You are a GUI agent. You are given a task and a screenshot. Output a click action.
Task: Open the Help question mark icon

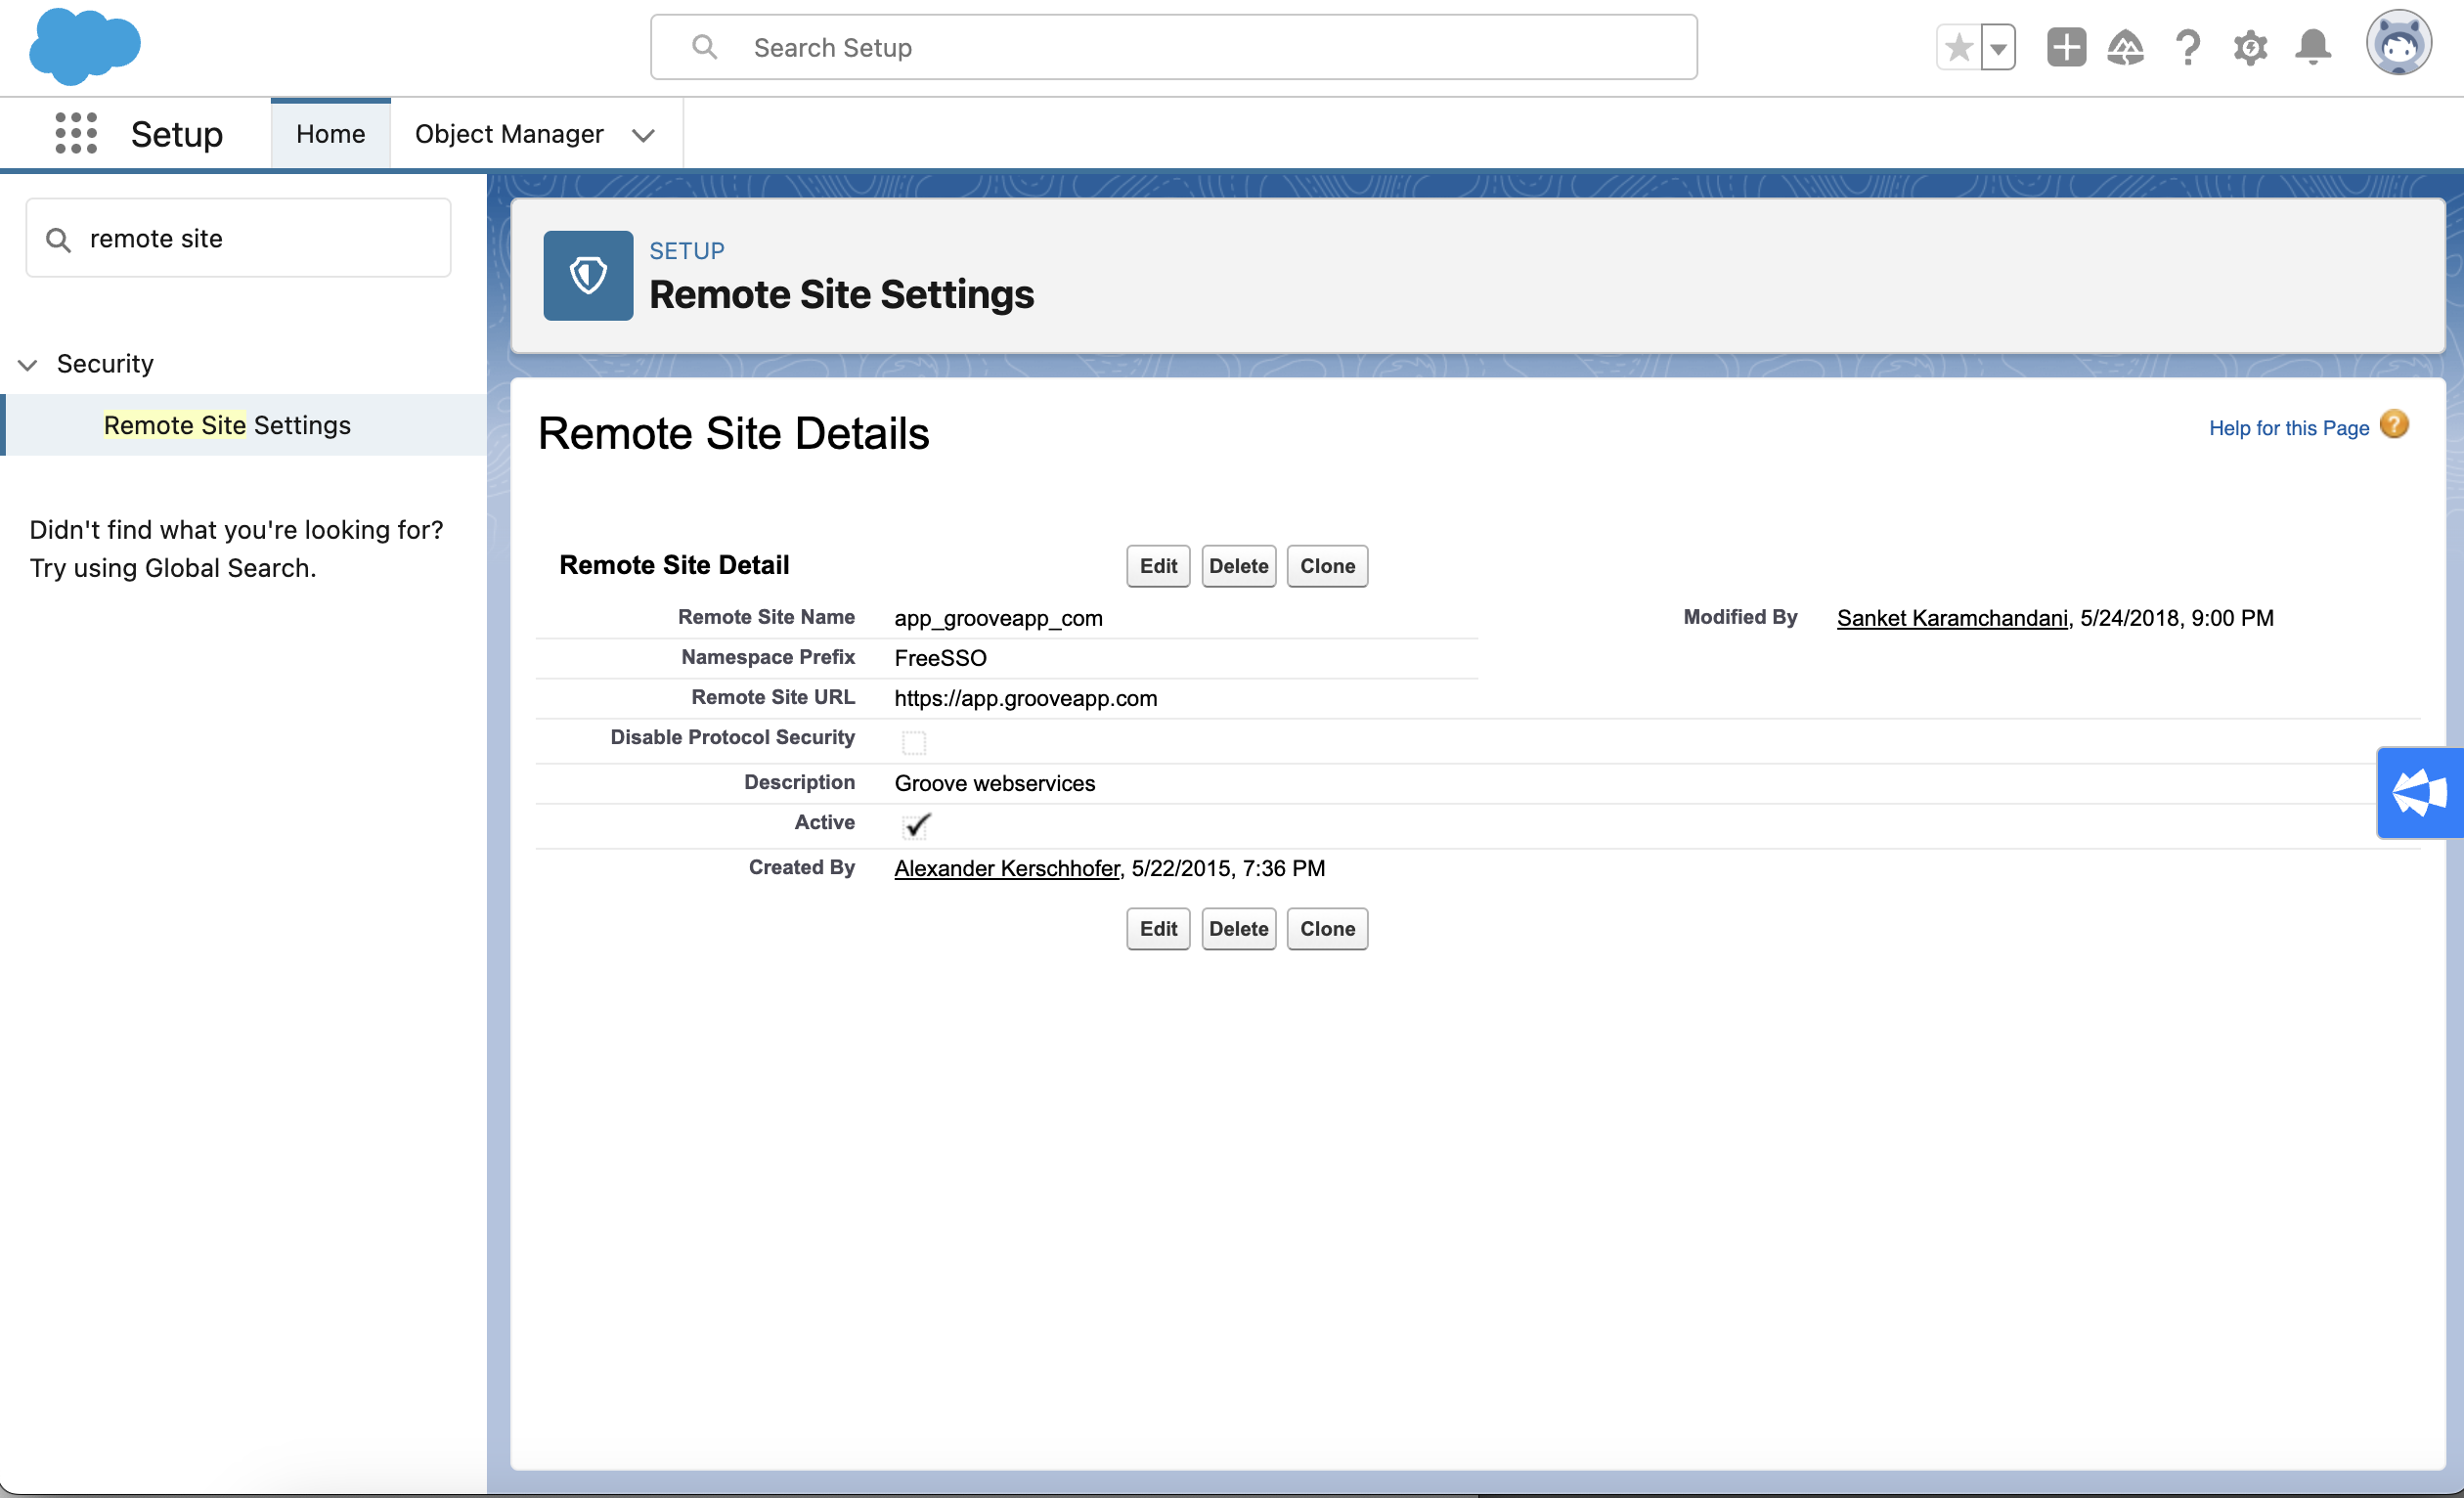(2188, 47)
